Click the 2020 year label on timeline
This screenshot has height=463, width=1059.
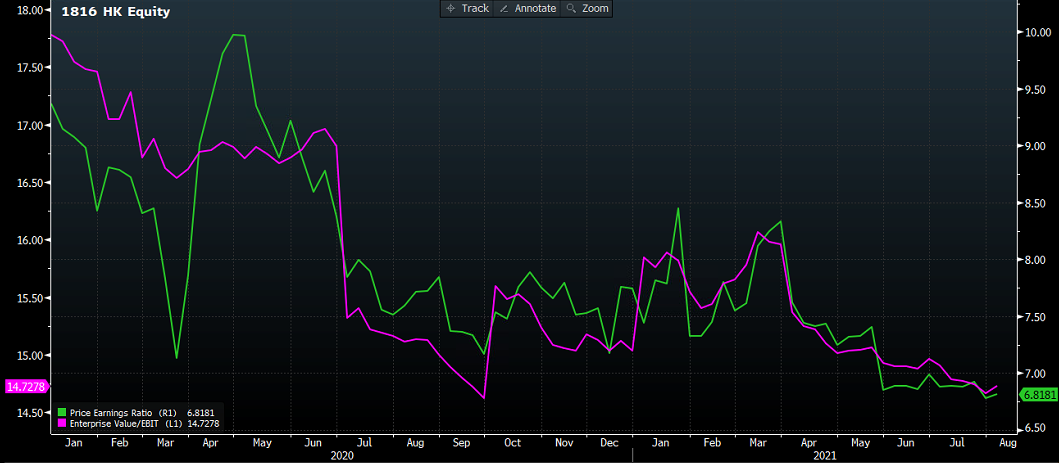click(341, 455)
